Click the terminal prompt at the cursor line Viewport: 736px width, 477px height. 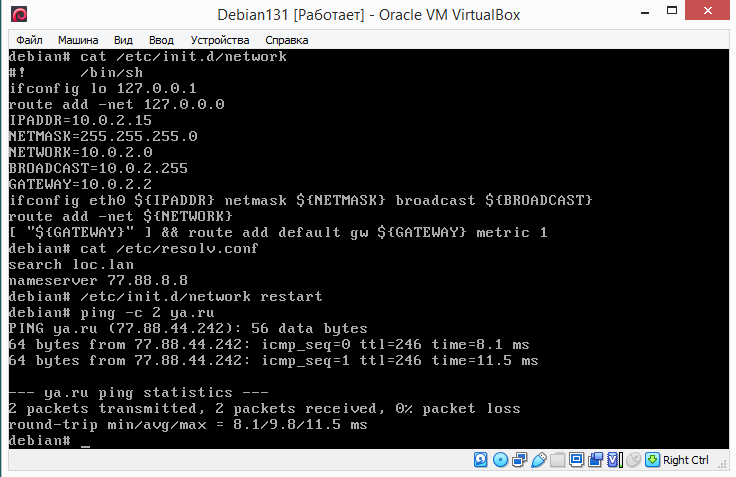[x=85, y=440]
